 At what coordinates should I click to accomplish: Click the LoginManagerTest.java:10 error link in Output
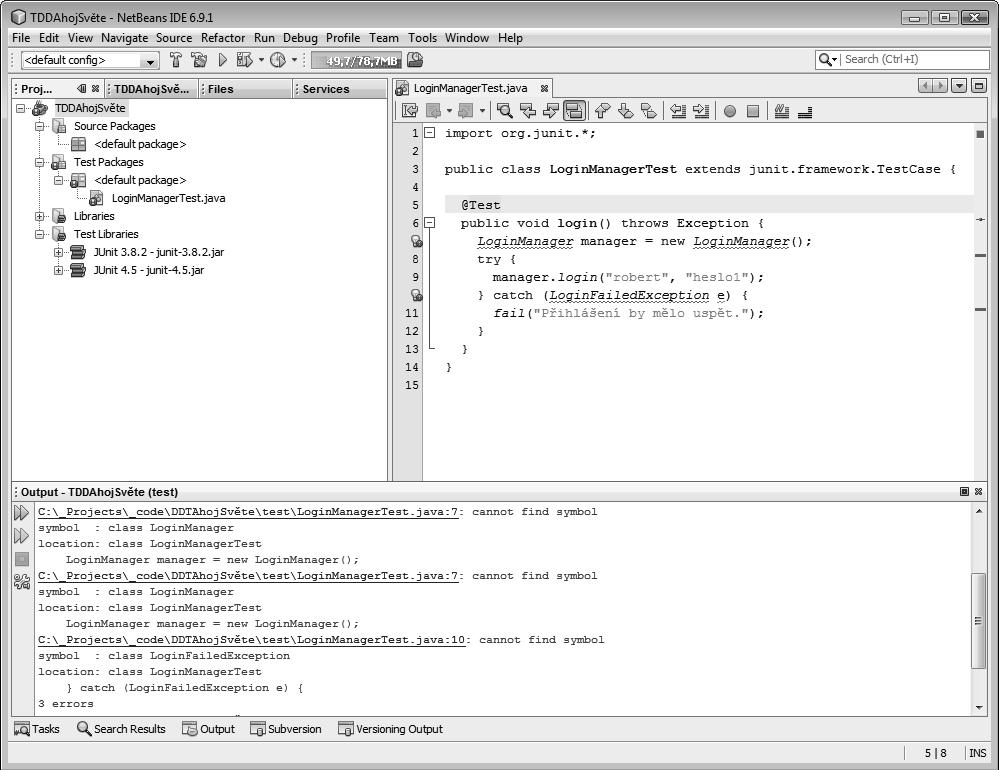tap(252, 640)
